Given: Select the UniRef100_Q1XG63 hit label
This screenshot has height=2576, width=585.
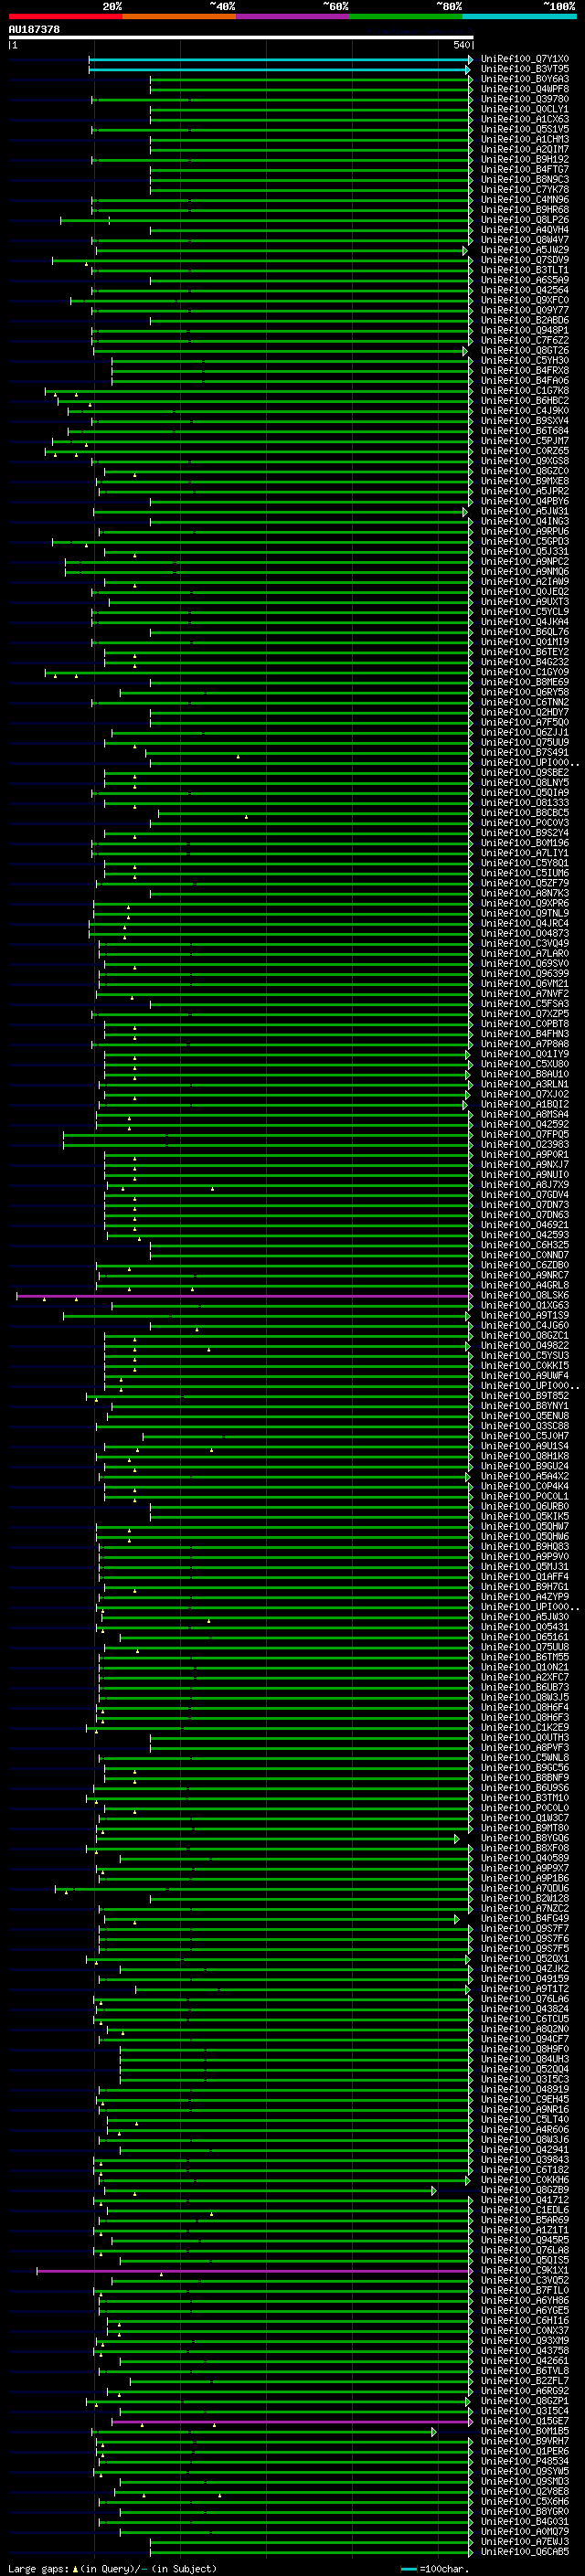Looking at the screenshot, I should tap(525, 1306).
